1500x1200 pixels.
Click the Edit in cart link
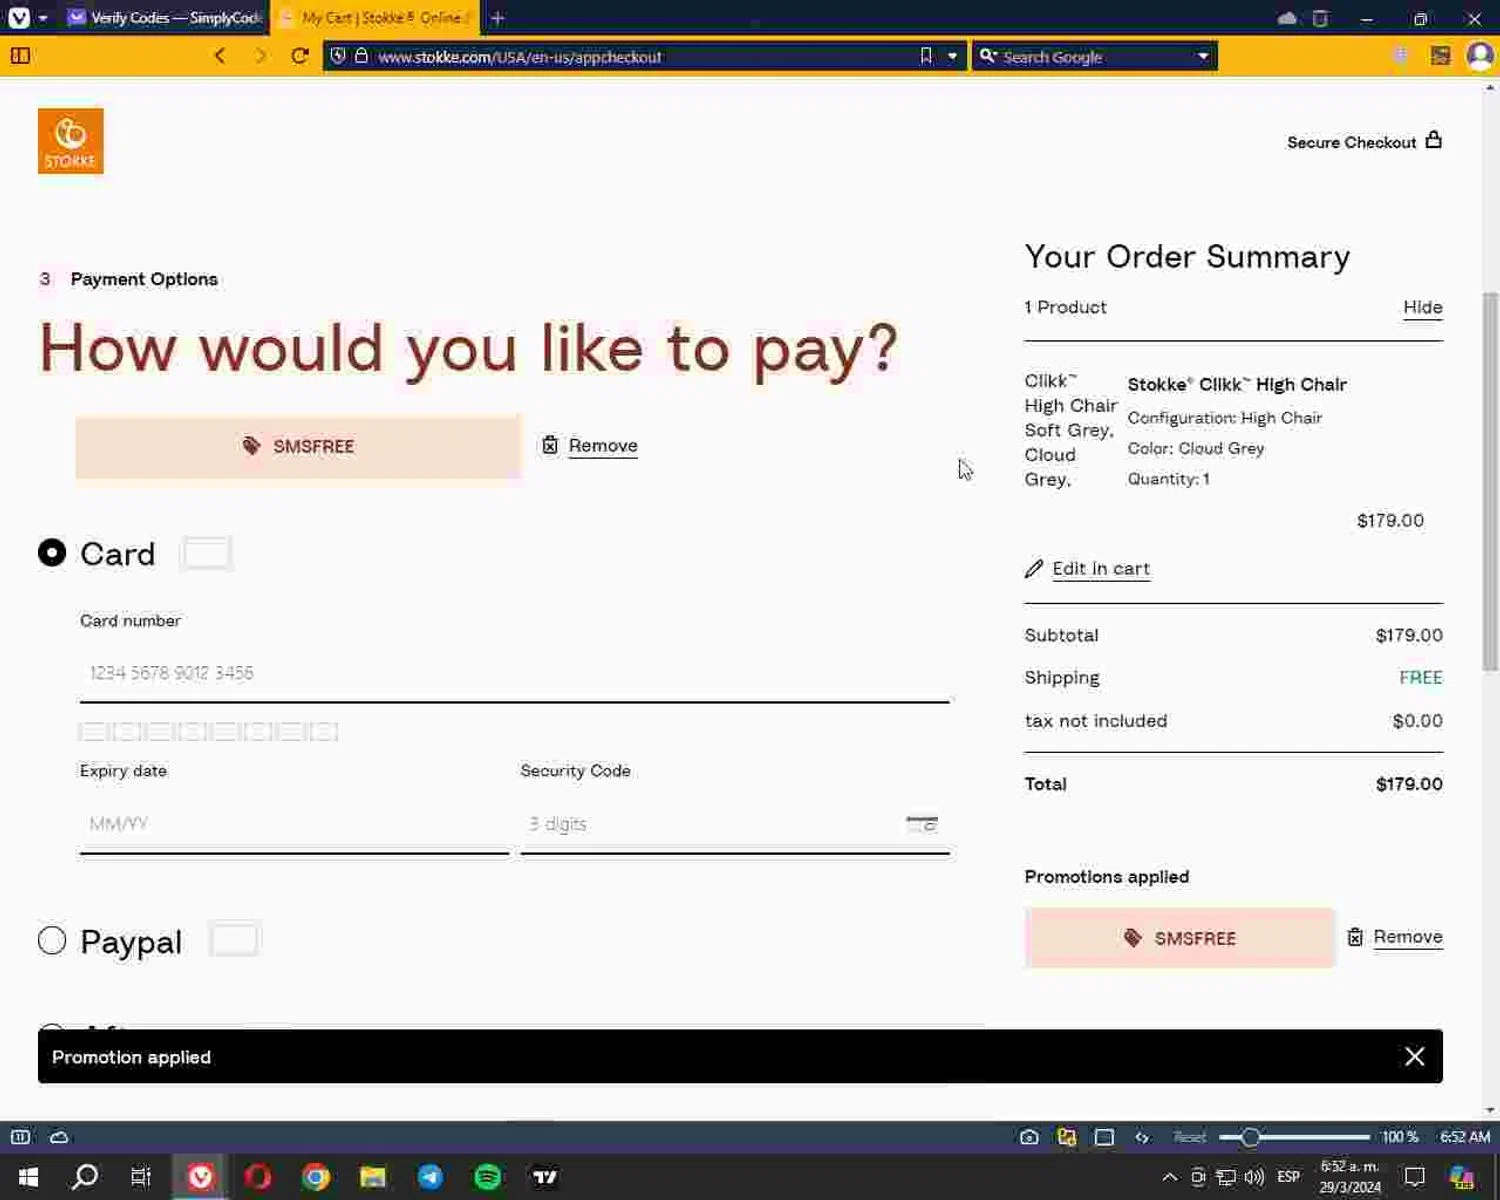[x=1101, y=569]
